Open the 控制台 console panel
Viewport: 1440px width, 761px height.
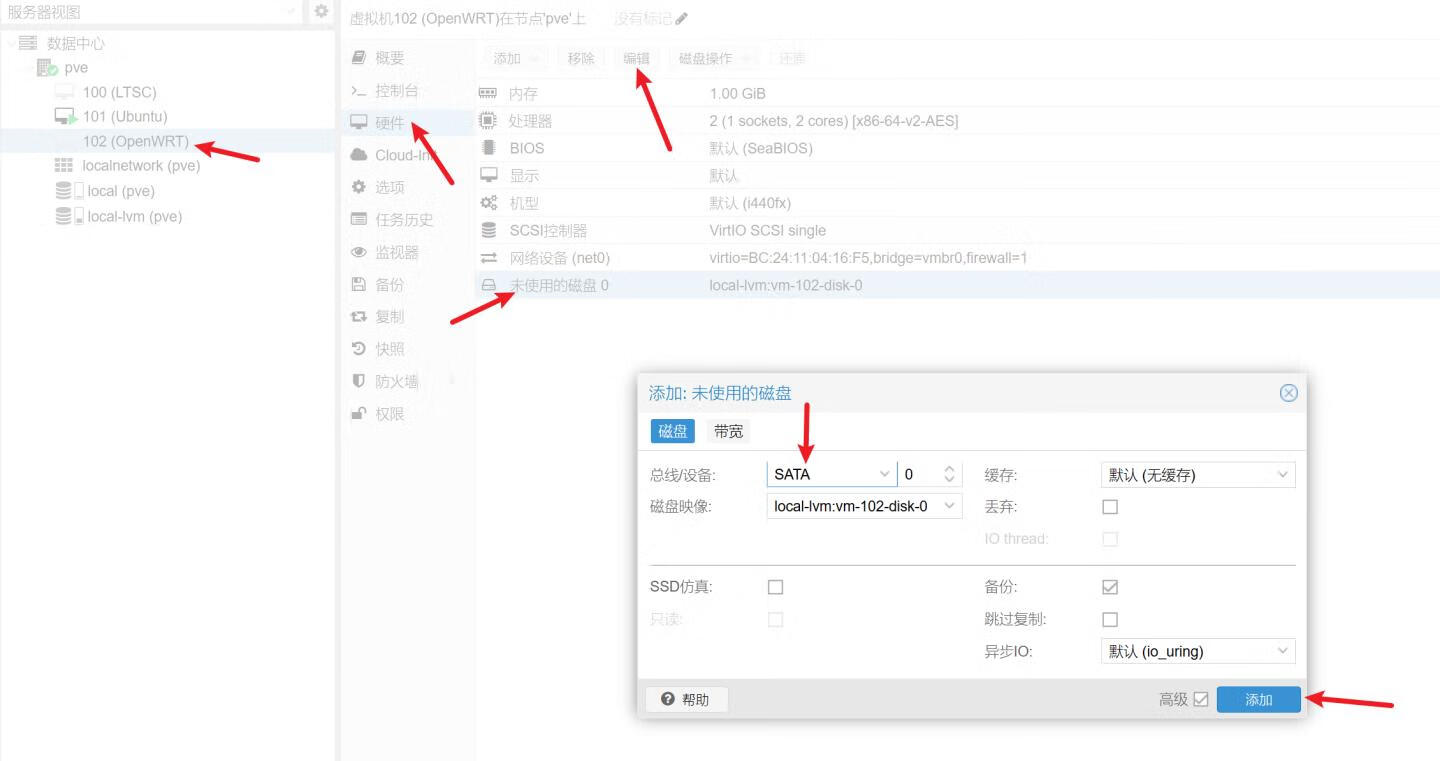[396, 91]
